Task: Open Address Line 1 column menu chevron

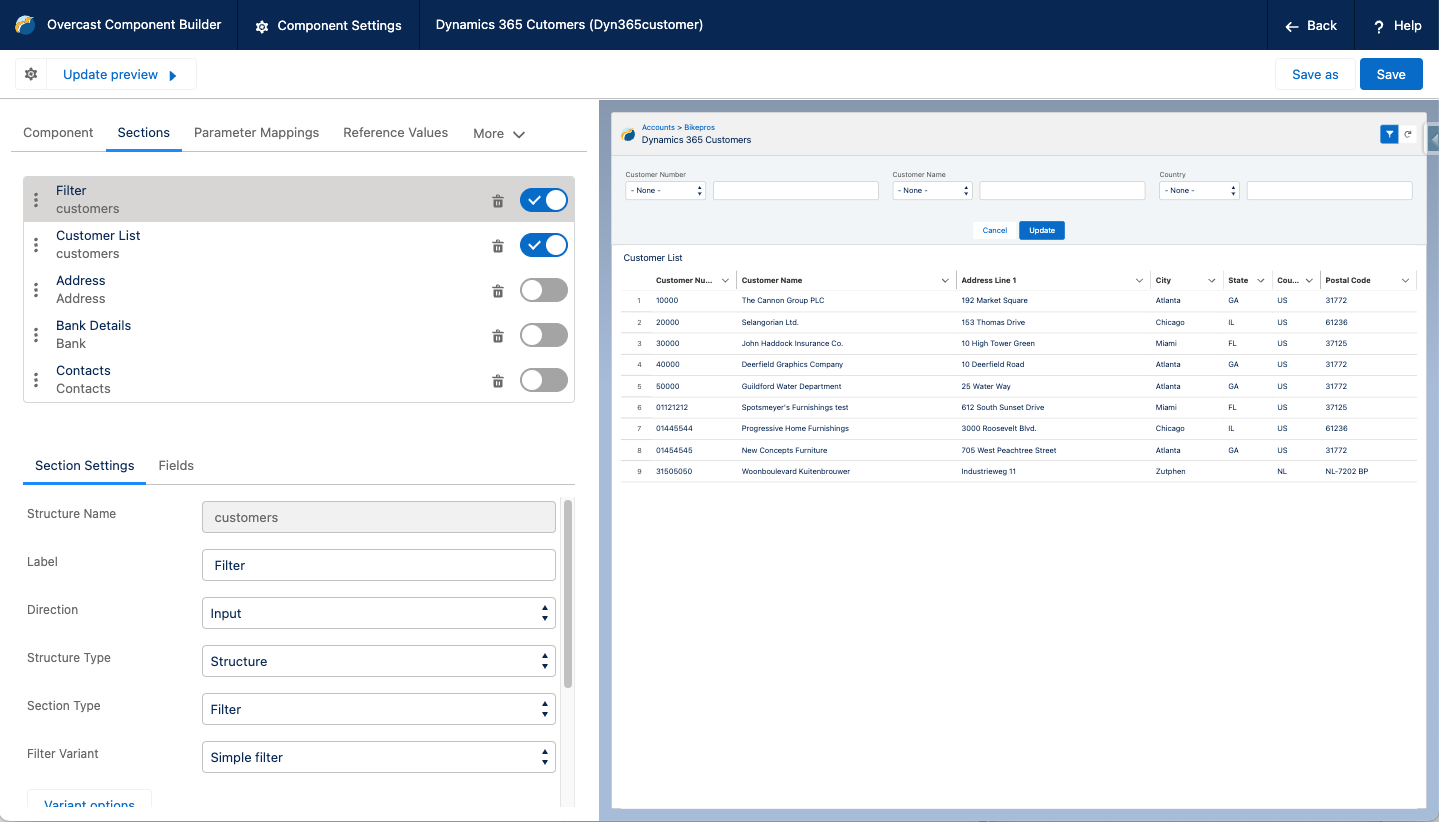Action: pyautogui.click(x=1140, y=281)
